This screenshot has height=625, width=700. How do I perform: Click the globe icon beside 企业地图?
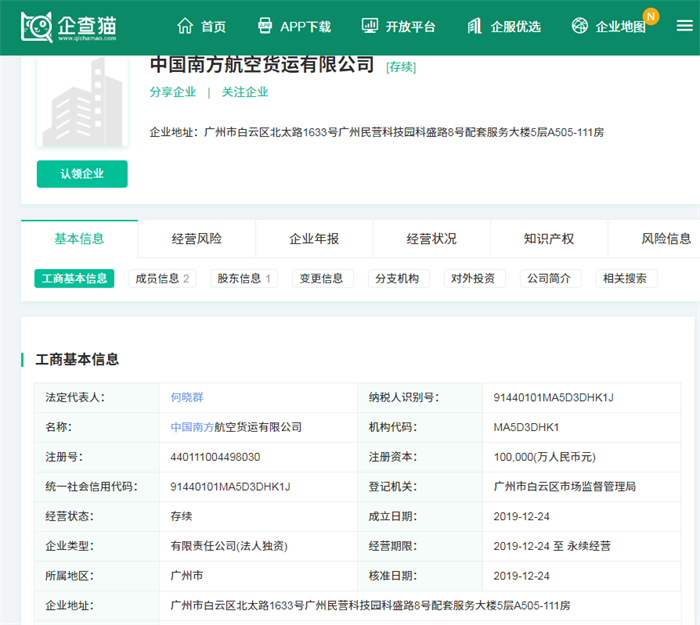coord(580,26)
